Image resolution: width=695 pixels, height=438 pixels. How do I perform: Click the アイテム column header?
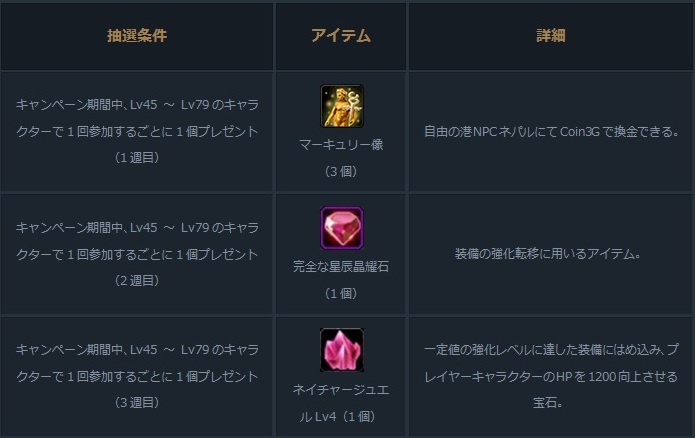pos(341,35)
